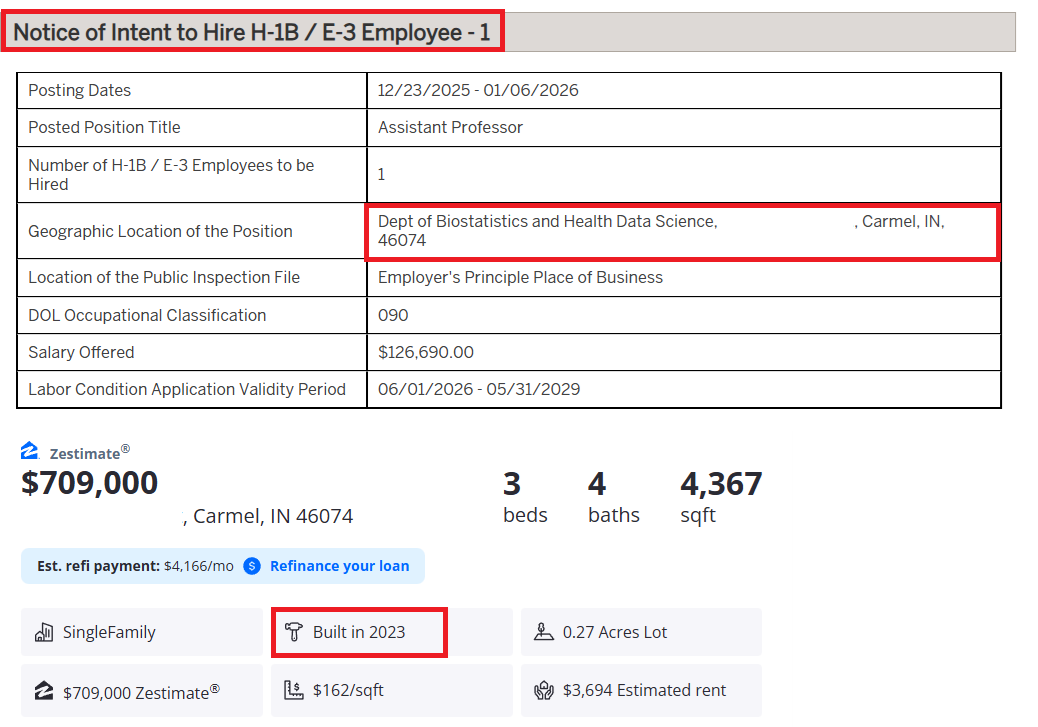This screenshot has height=727, width=1038.
Task: Click the lot icon beside 0.27 Acres Lot
Action: tap(543, 632)
